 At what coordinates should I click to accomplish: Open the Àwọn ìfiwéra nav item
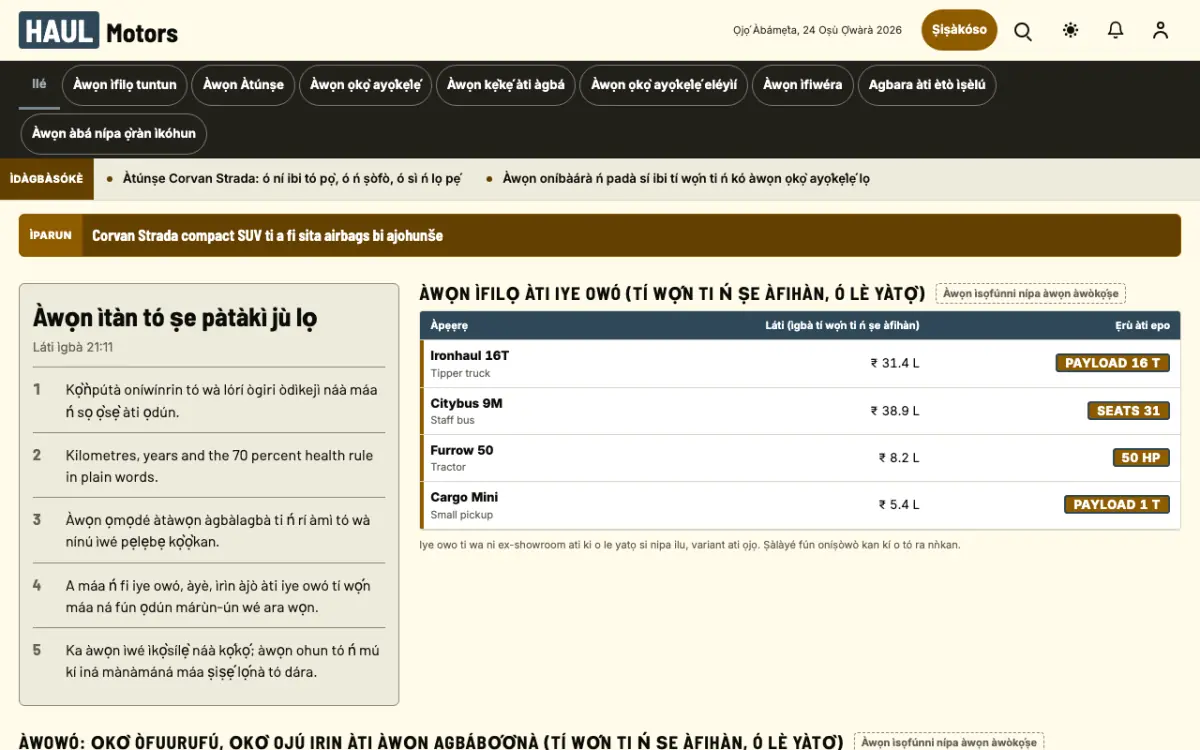803,85
